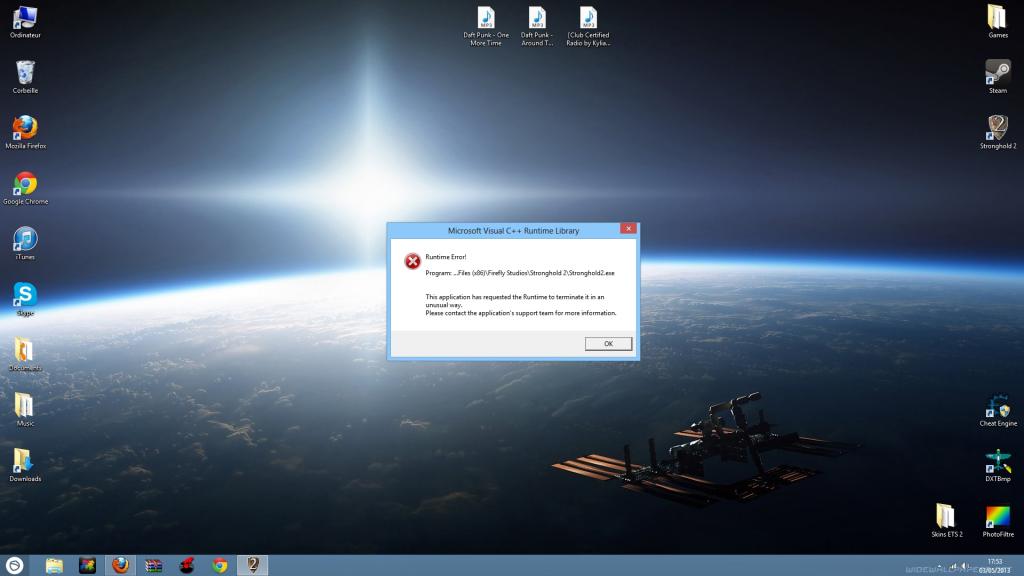Select the Ordinateur desktop icon

pyautogui.click(x=25, y=22)
